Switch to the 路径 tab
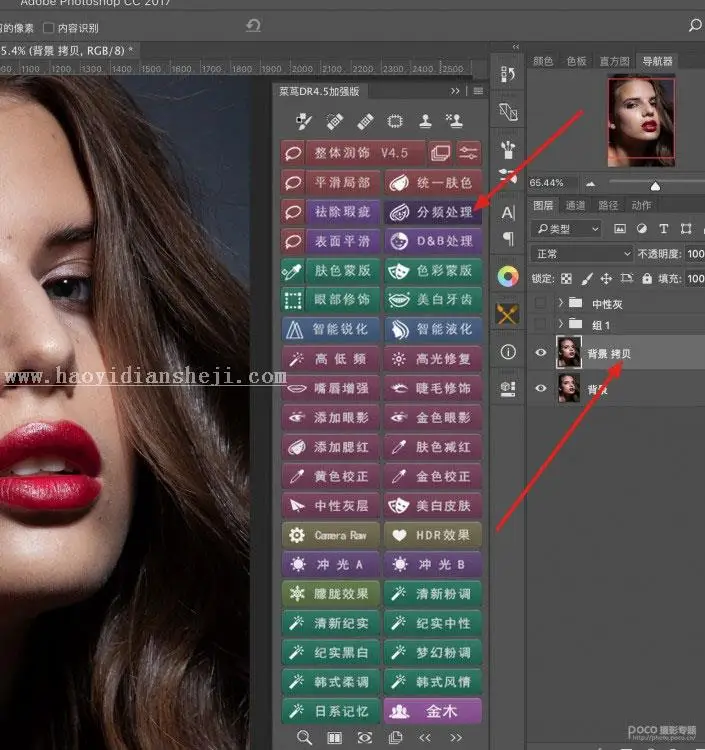 click(608, 205)
